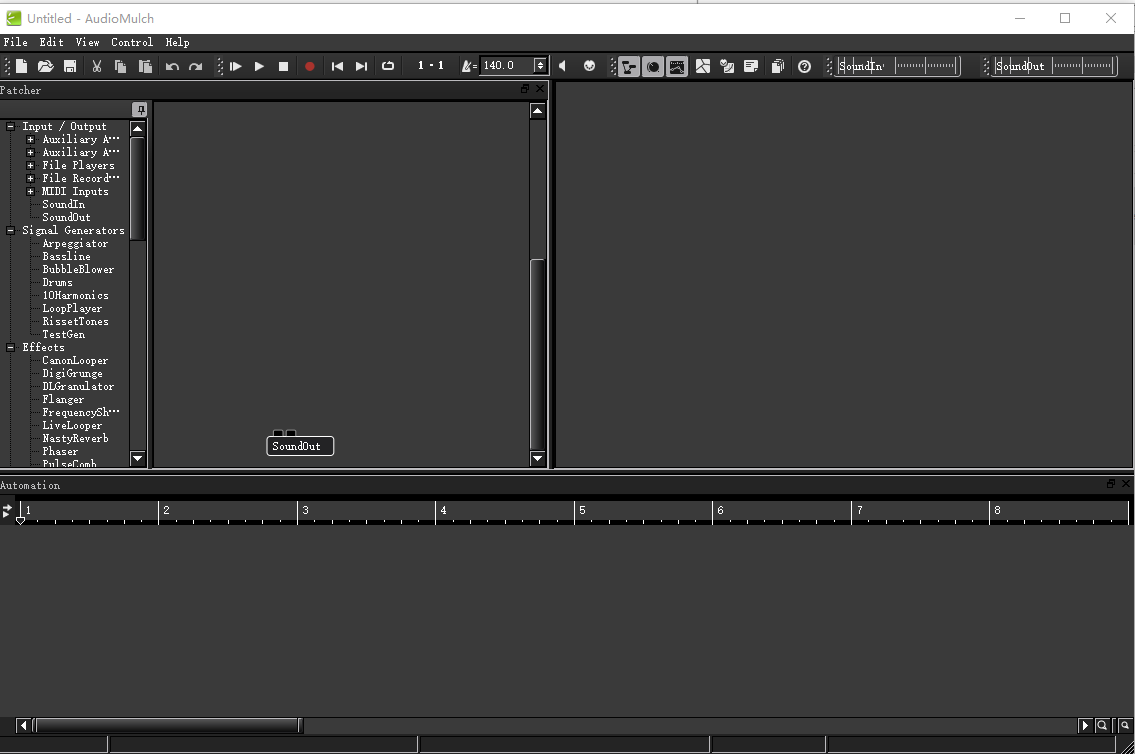This screenshot has width=1135, height=754.
Task: Select SoundOut in the contraption list
Action: (67, 217)
